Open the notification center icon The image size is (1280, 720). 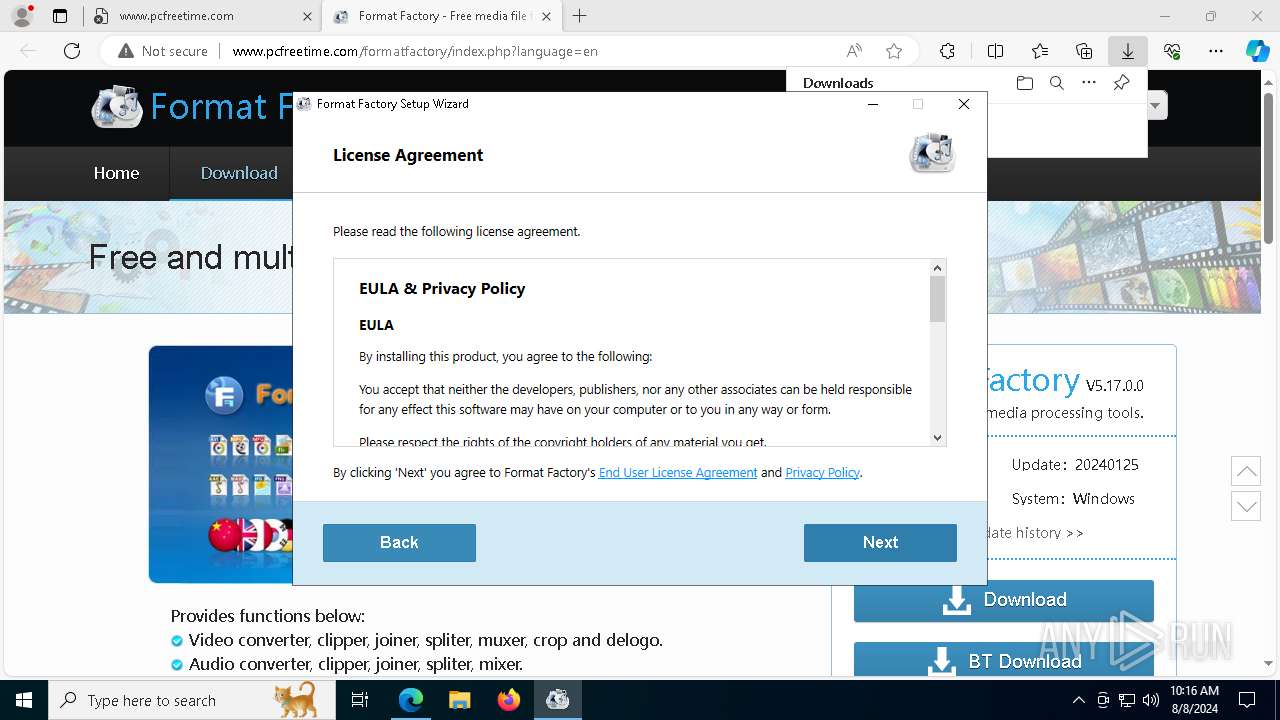(x=1247, y=700)
